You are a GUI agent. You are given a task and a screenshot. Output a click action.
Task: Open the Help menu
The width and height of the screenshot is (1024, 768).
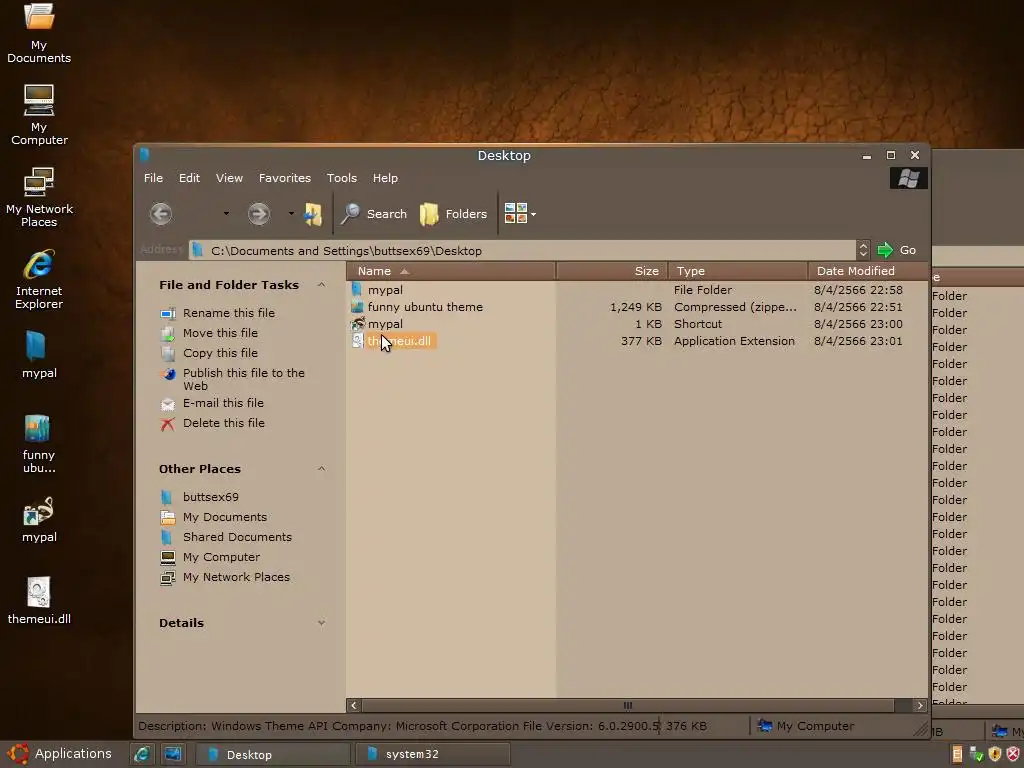click(385, 178)
